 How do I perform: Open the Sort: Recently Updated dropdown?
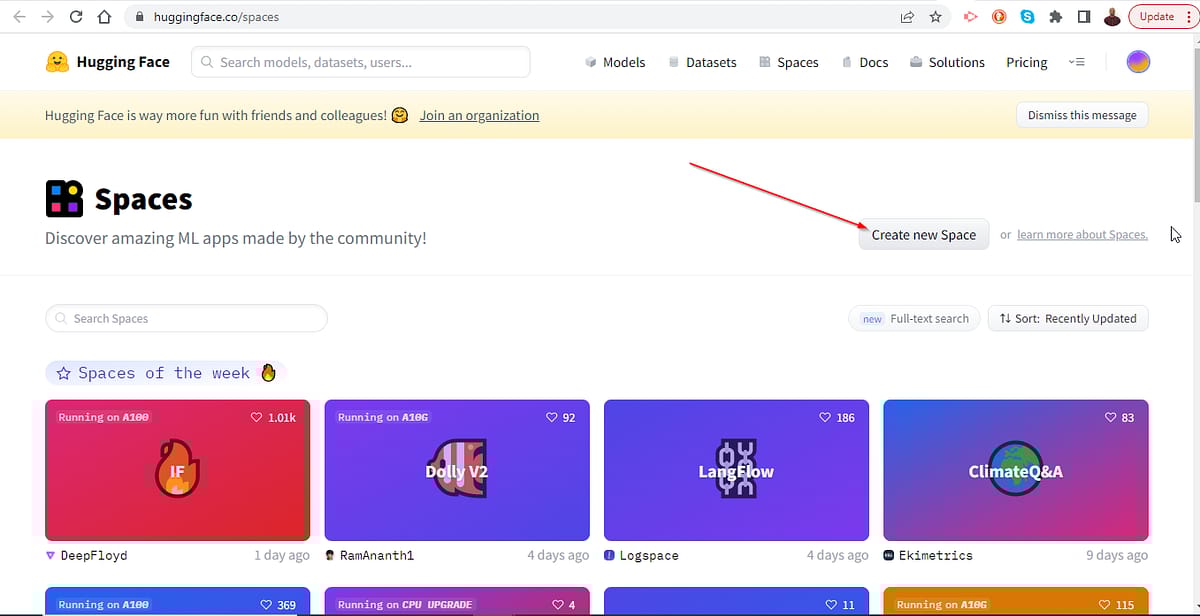pyautogui.click(x=1068, y=319)
